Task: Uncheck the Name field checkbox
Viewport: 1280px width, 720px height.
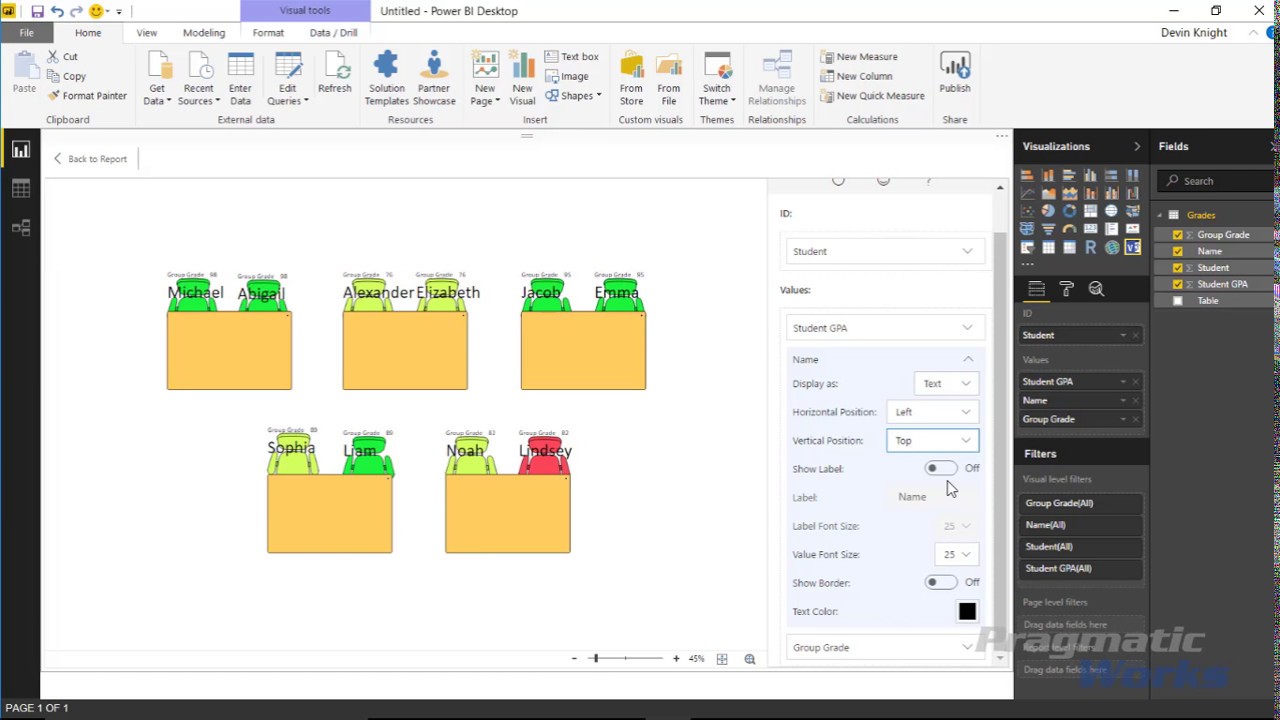Action: (x=1178, y=251)
